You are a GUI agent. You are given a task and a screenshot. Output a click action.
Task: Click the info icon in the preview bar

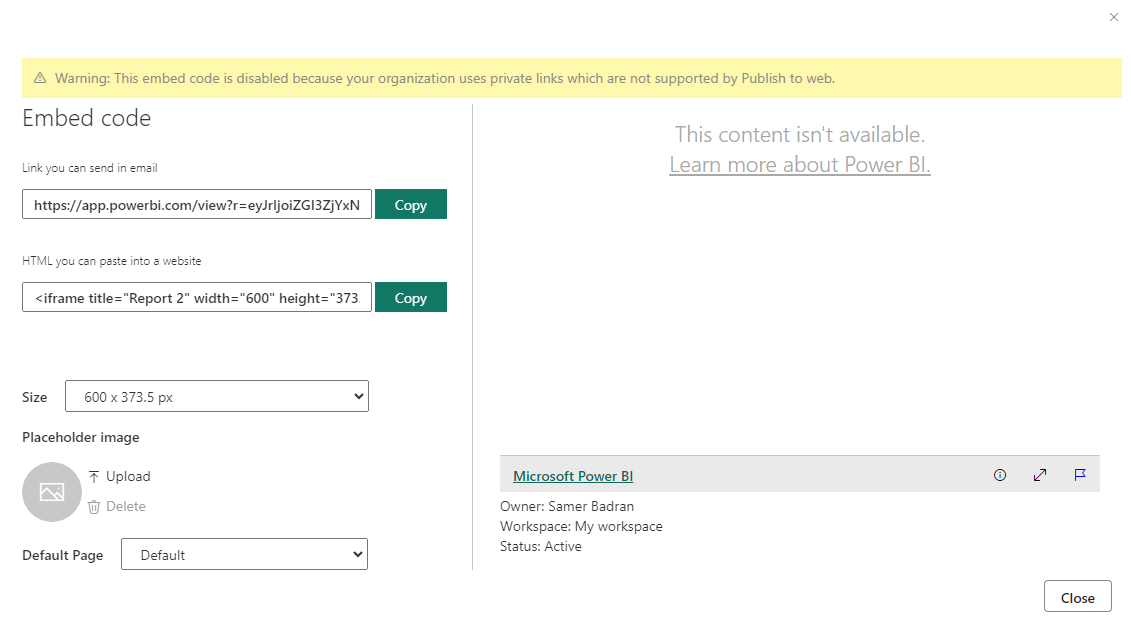click(1000, 475)
